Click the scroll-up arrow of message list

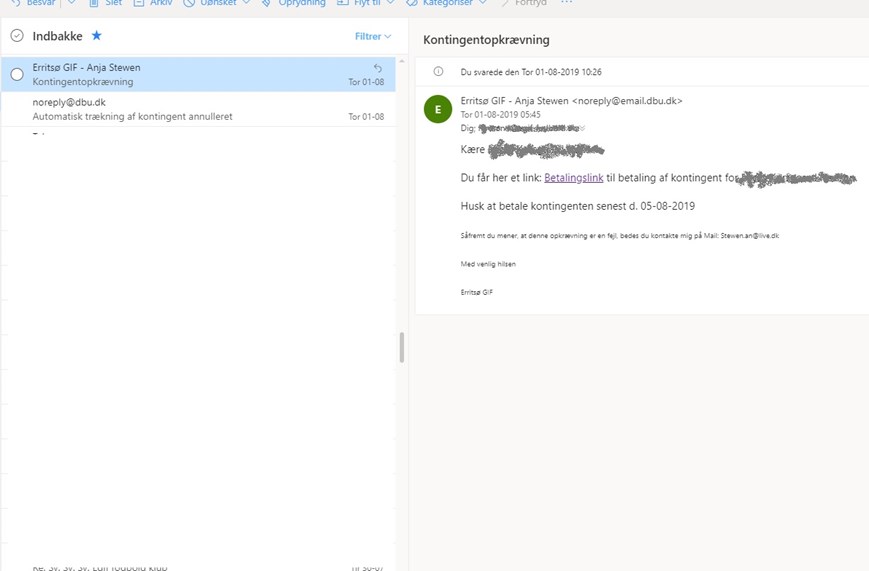coord(402,61)
